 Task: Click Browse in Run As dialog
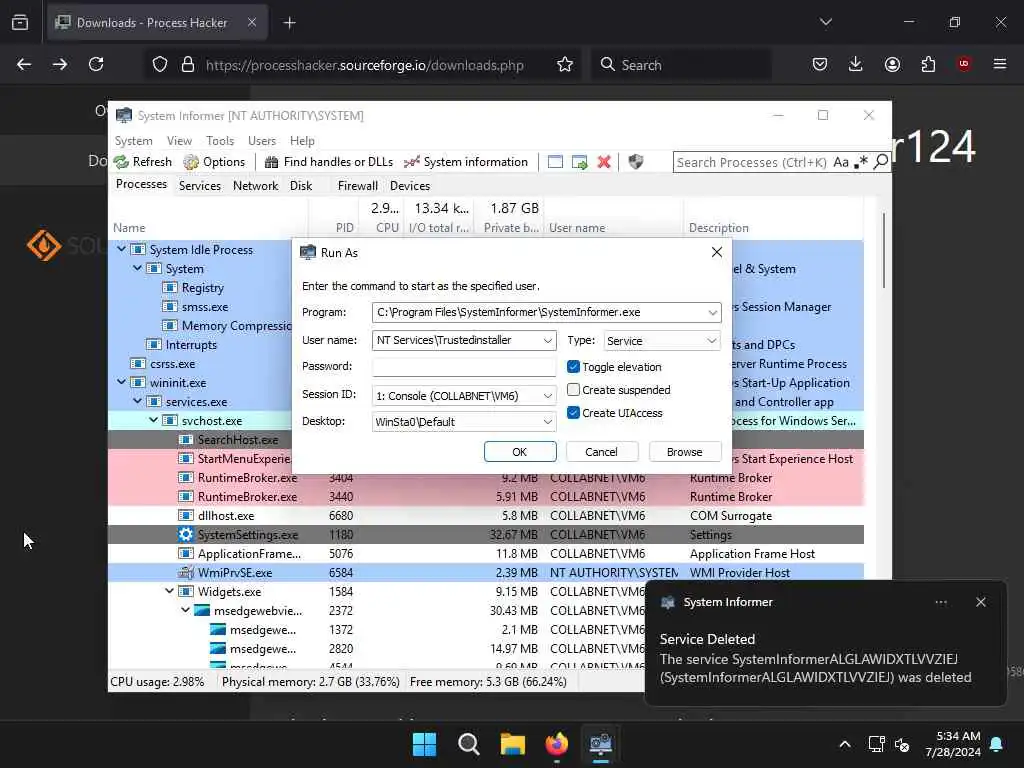point(684,452)
